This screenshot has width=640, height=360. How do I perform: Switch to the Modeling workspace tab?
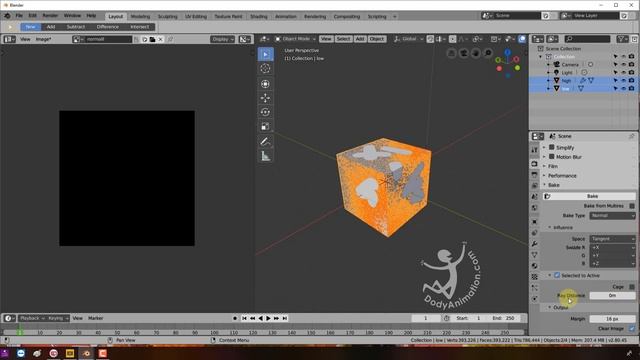140,16
